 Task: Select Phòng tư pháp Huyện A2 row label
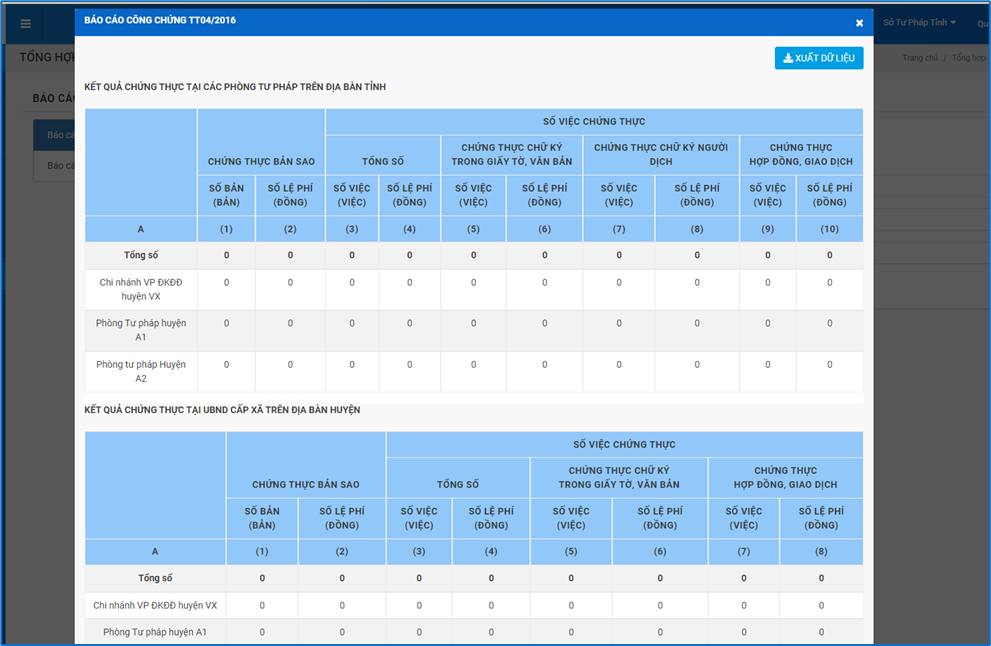pyautogui.click(x=141, y=371)
